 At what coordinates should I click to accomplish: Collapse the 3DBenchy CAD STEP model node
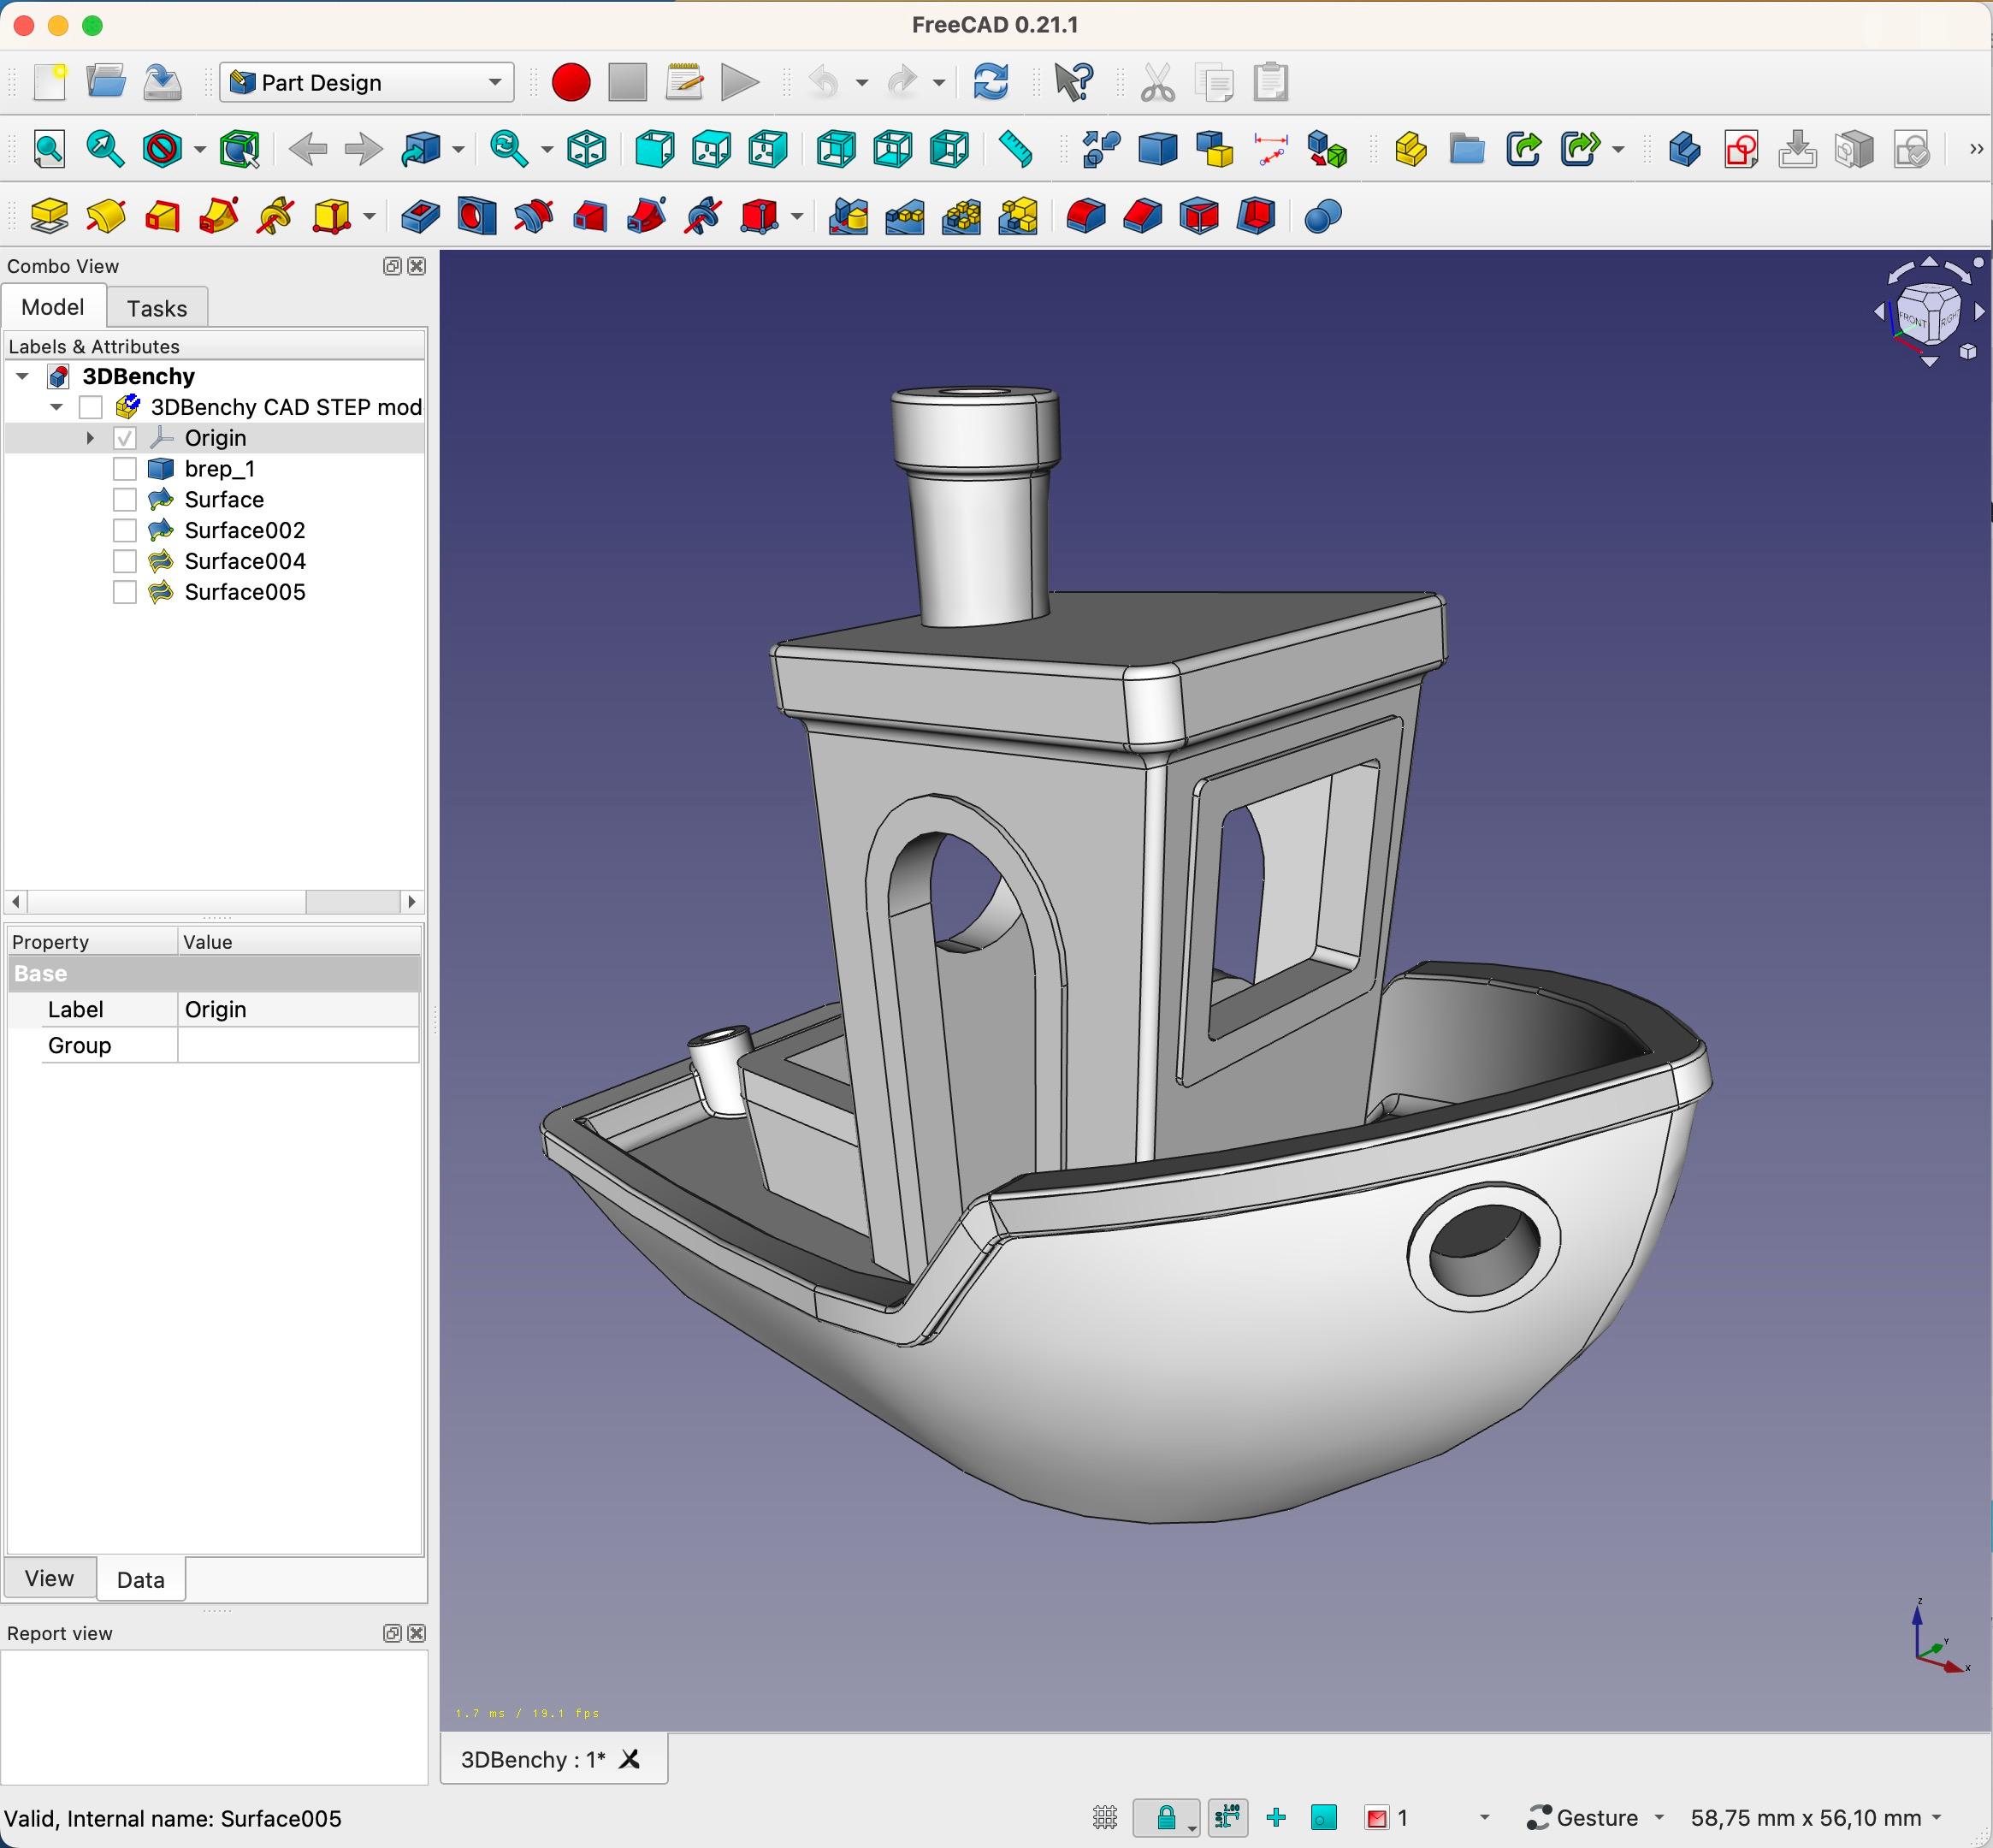click(57, 407)
